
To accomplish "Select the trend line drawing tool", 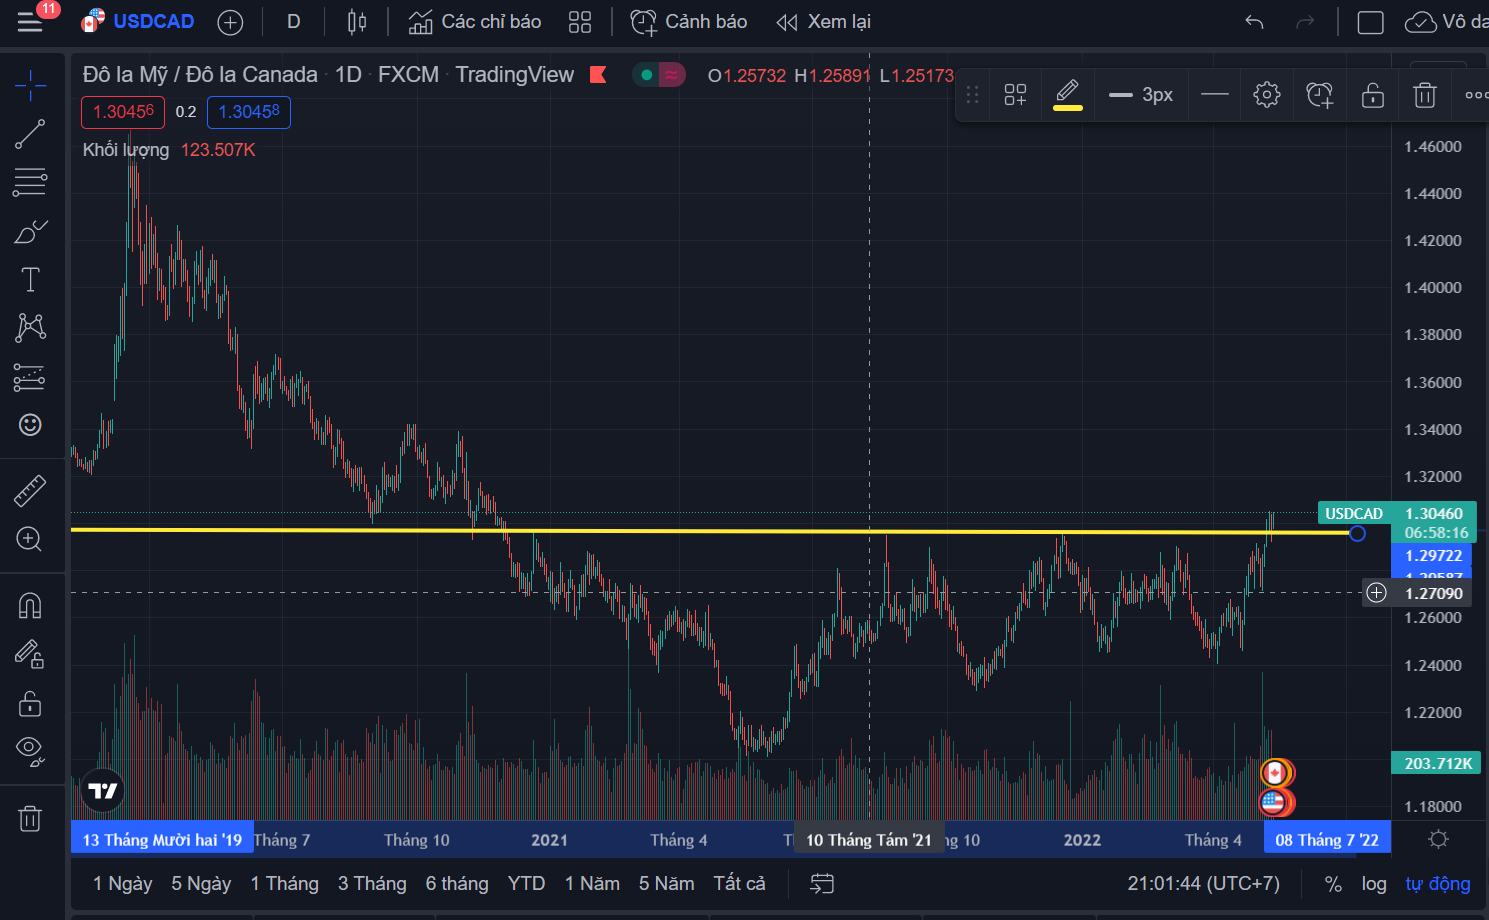I will pos(30,134).
